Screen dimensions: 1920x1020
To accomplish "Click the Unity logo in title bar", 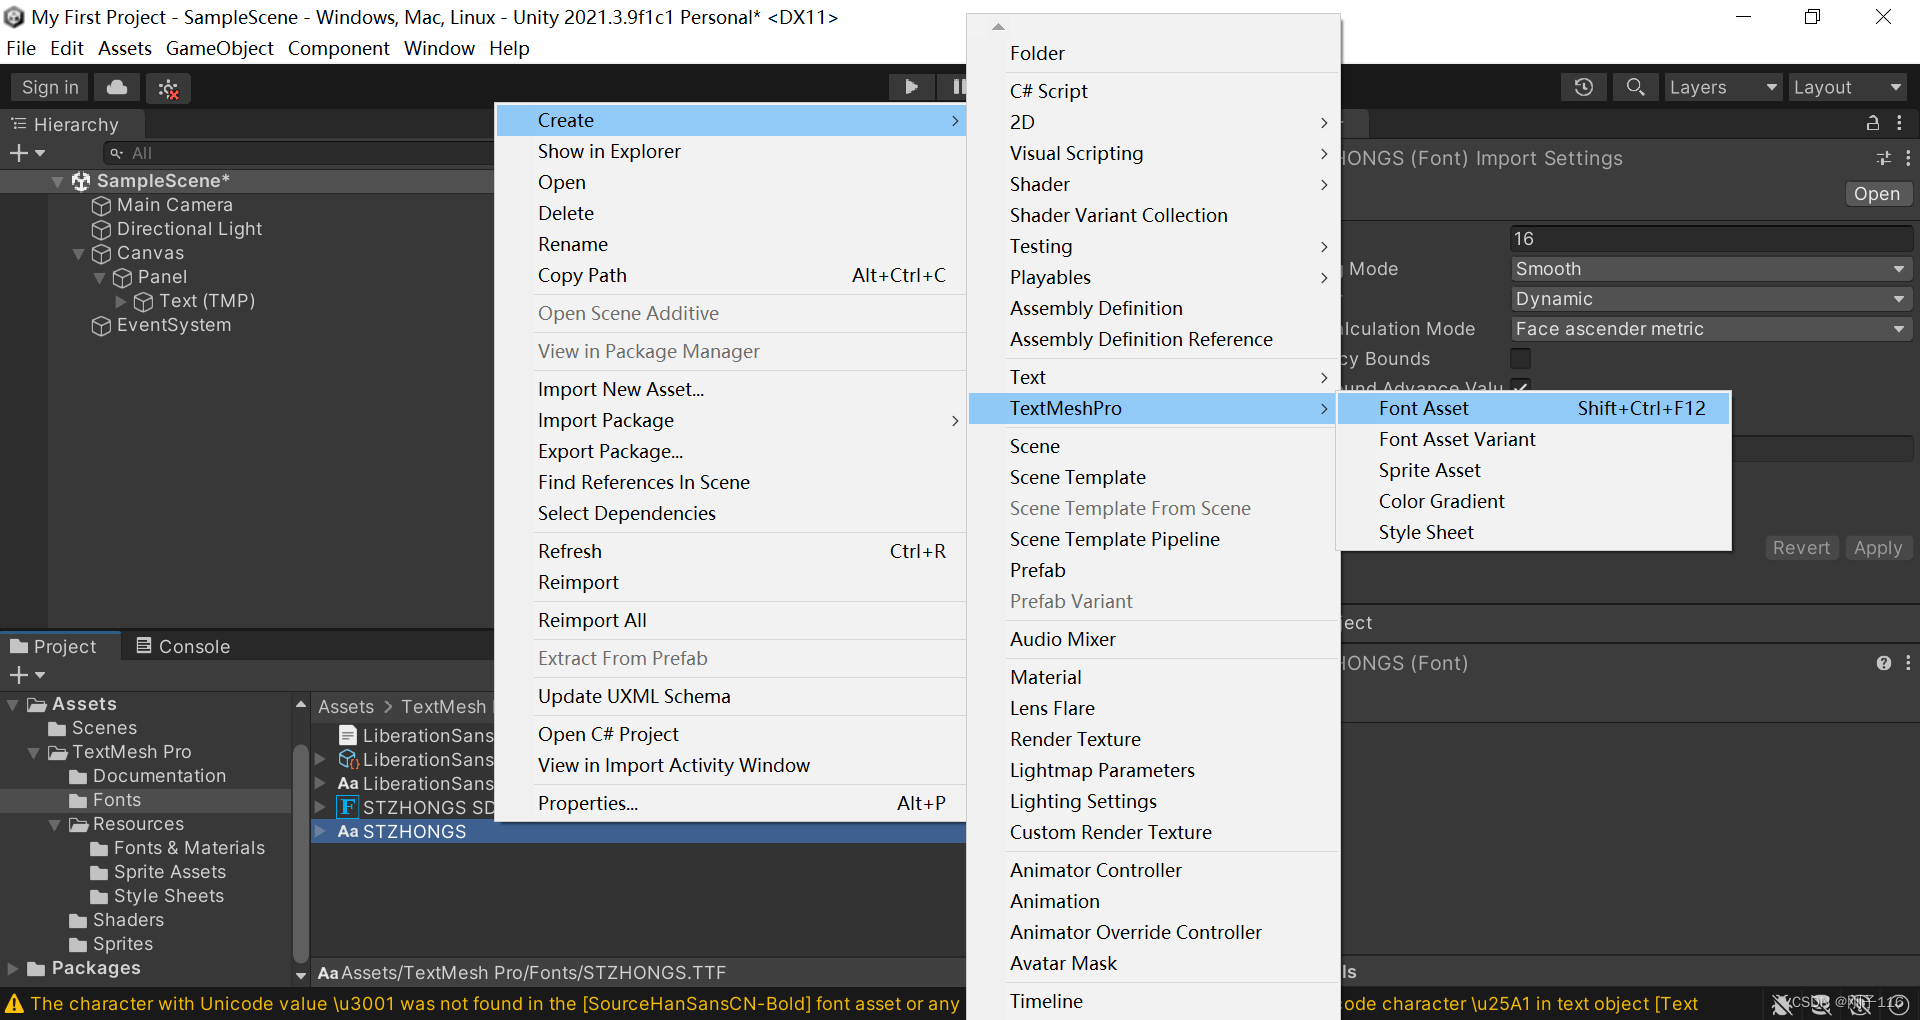I will pyautogui.click(x=14, y=17).
